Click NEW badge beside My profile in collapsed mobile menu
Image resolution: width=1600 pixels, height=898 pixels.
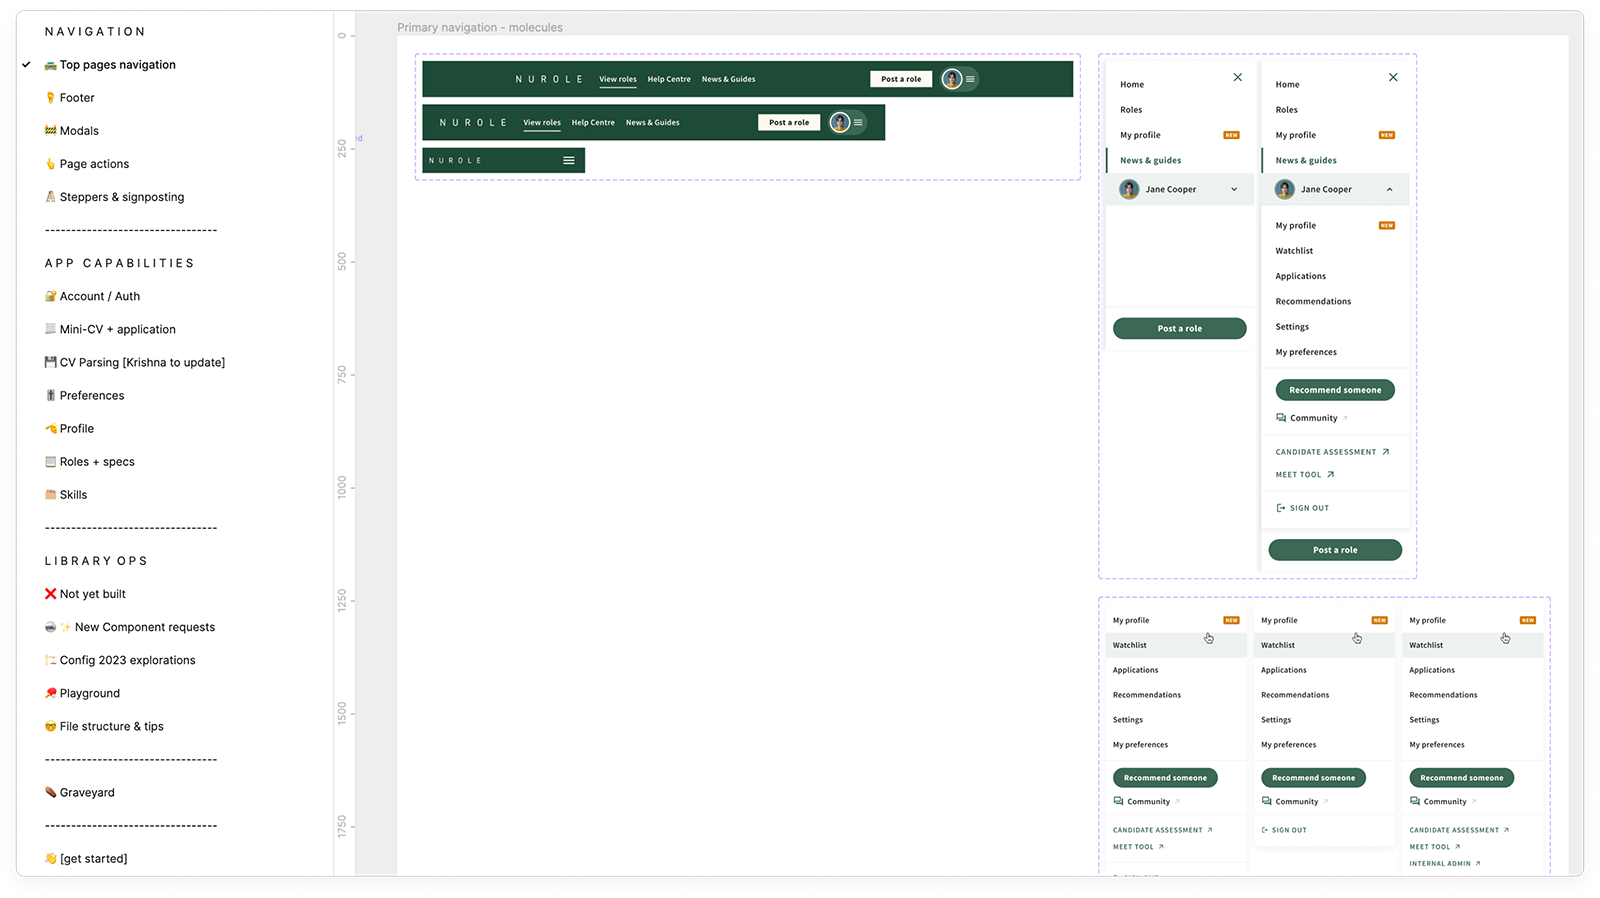click(x=1232, y=135)
